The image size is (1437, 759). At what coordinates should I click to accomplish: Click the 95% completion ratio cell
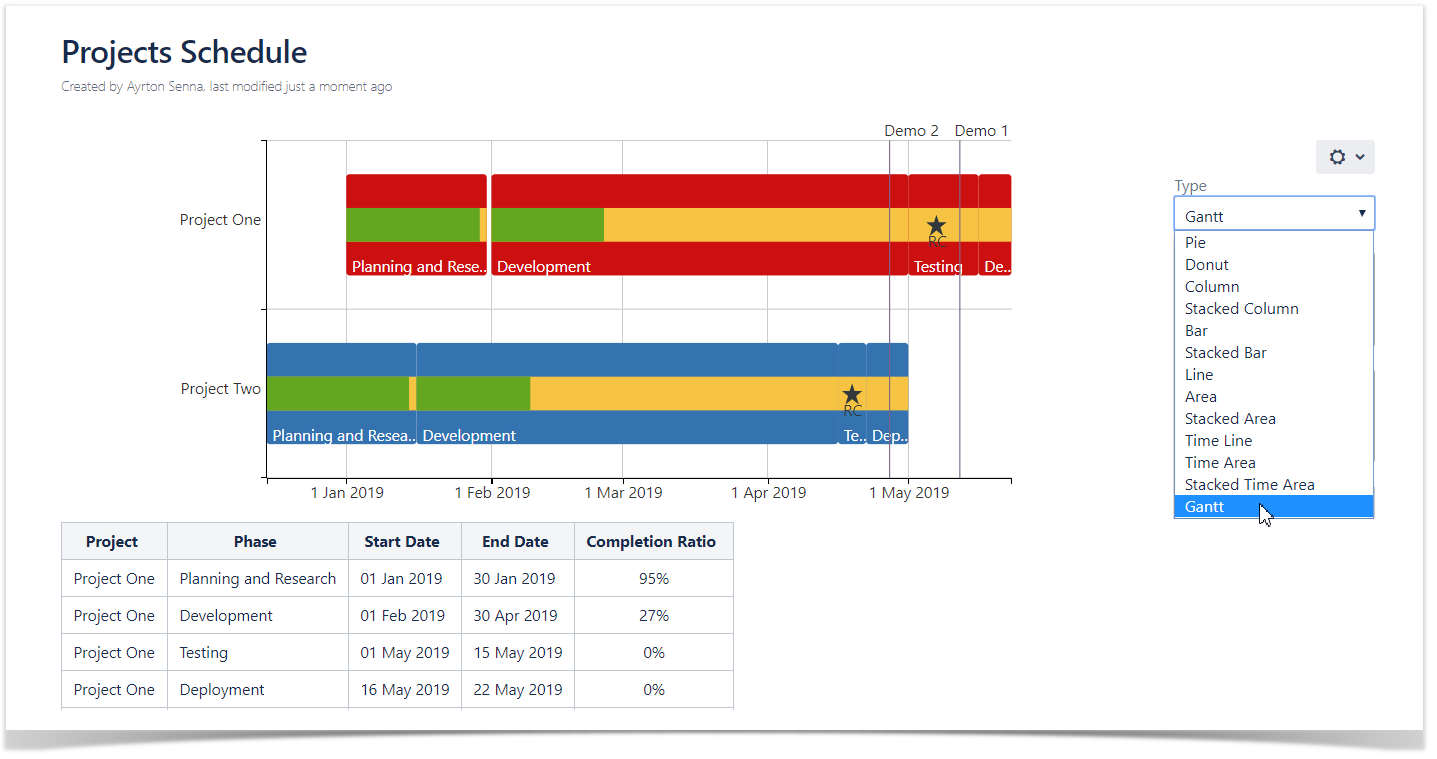pyautogui.click(x=653, y=578)
